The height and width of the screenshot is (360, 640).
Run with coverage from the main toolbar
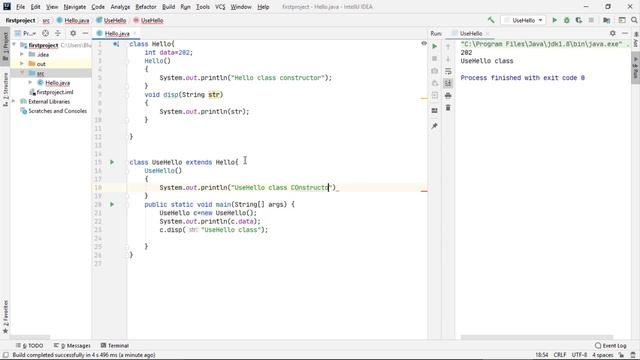click(x=579, y=20)
